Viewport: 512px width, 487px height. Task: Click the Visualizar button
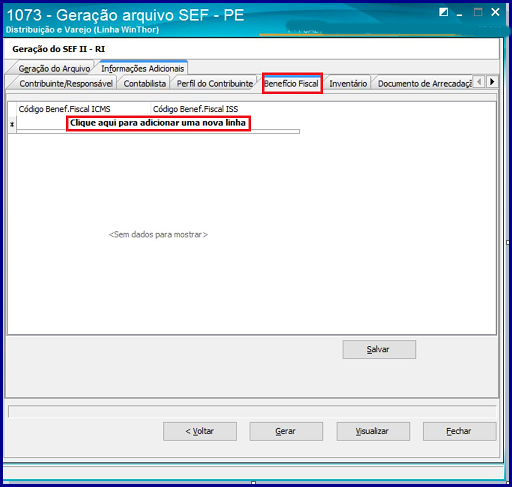pyautogui.click(x=373, y=431)
